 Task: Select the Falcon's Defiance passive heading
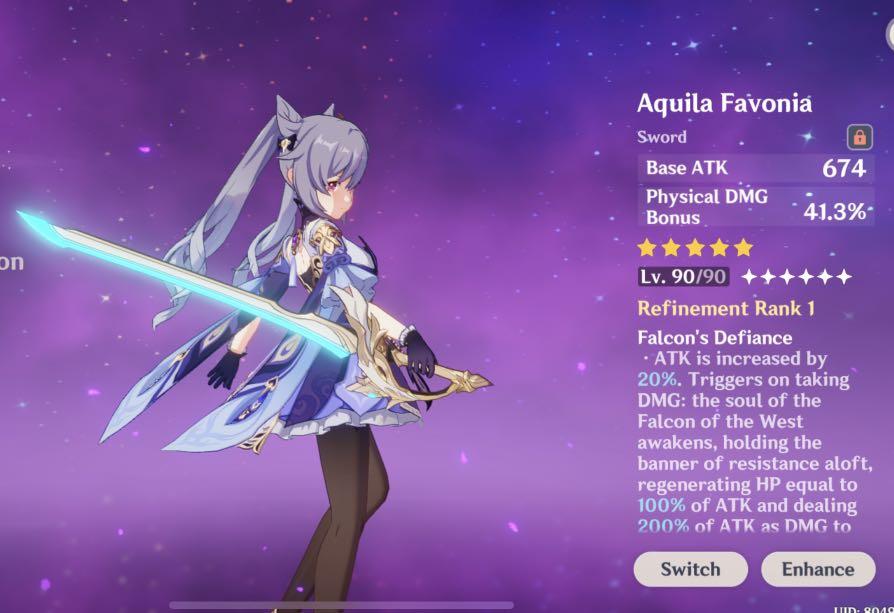[714, 338]
